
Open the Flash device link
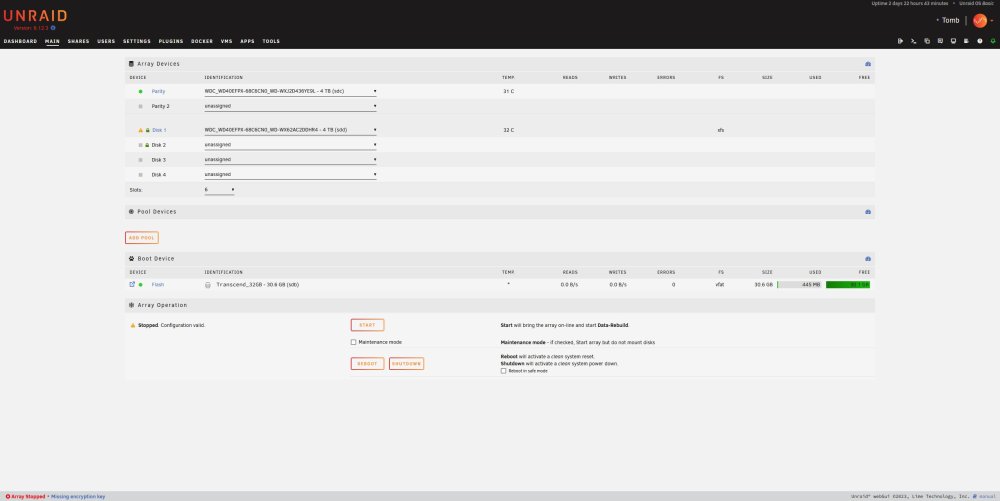pyautogui.click(x=158, y=285)
